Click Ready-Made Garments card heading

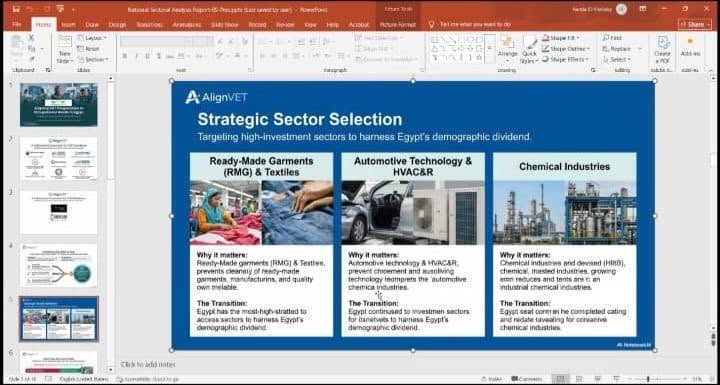point(261,167)
